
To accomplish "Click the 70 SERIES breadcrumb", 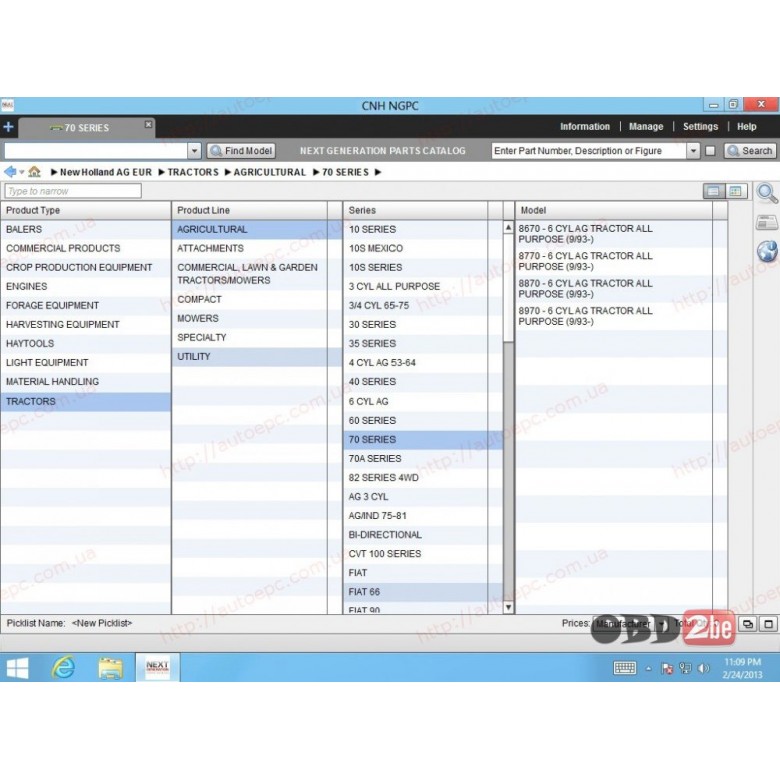I will tap(345, 172).
